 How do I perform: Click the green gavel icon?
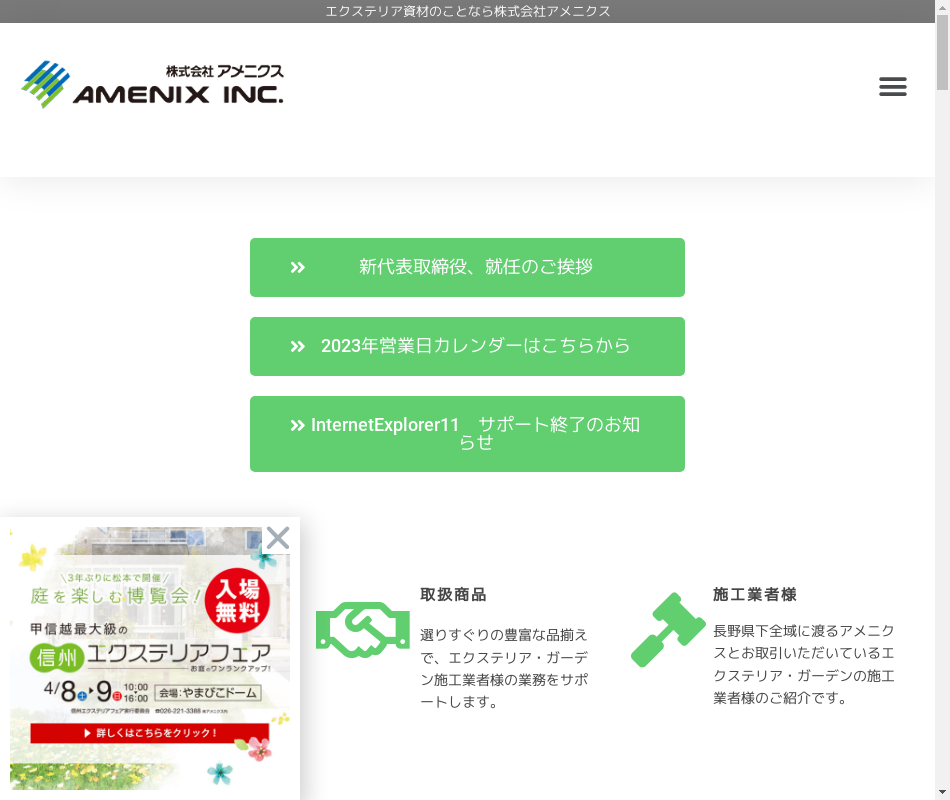pos(667,629)
